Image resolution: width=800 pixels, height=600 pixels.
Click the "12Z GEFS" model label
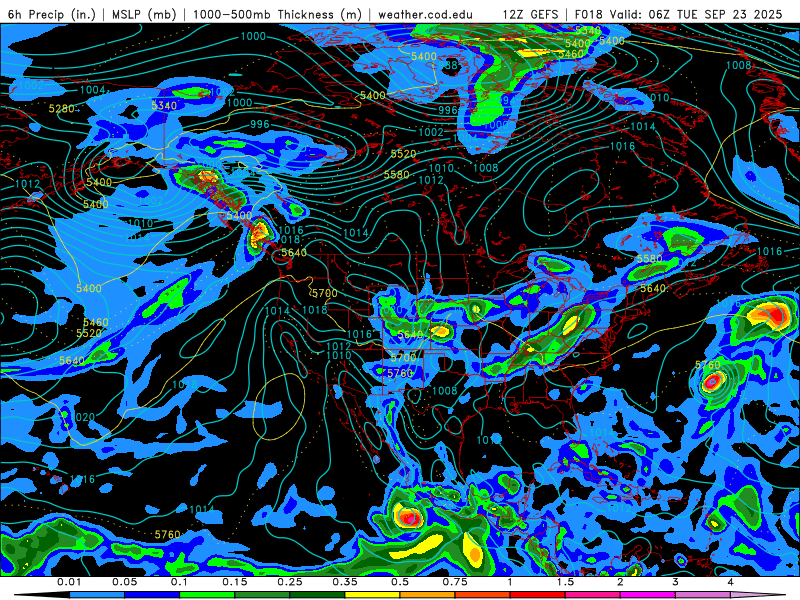531,14
